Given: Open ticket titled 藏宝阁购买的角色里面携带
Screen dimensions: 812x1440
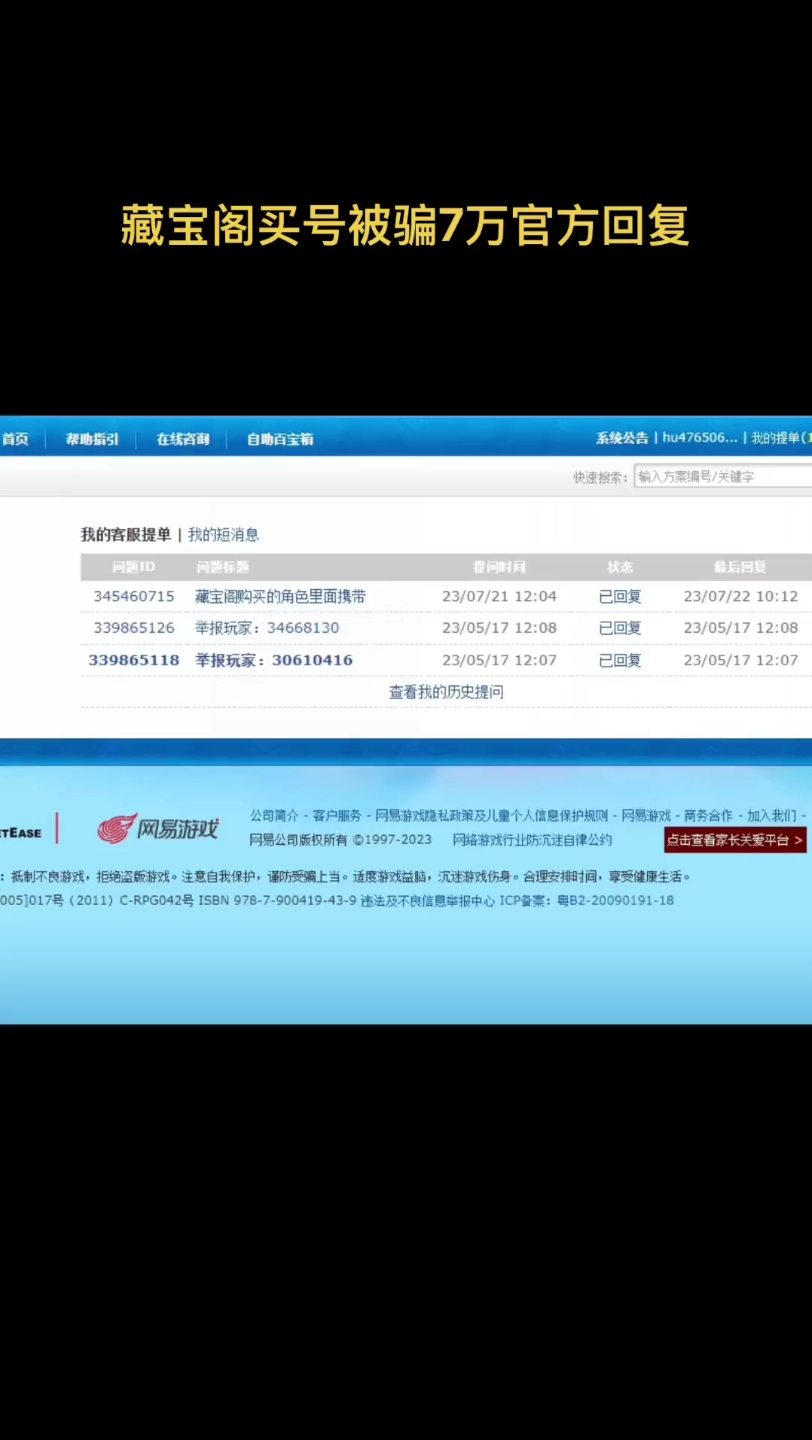Looking at the screenshot, I should click(x=281, y=596).
